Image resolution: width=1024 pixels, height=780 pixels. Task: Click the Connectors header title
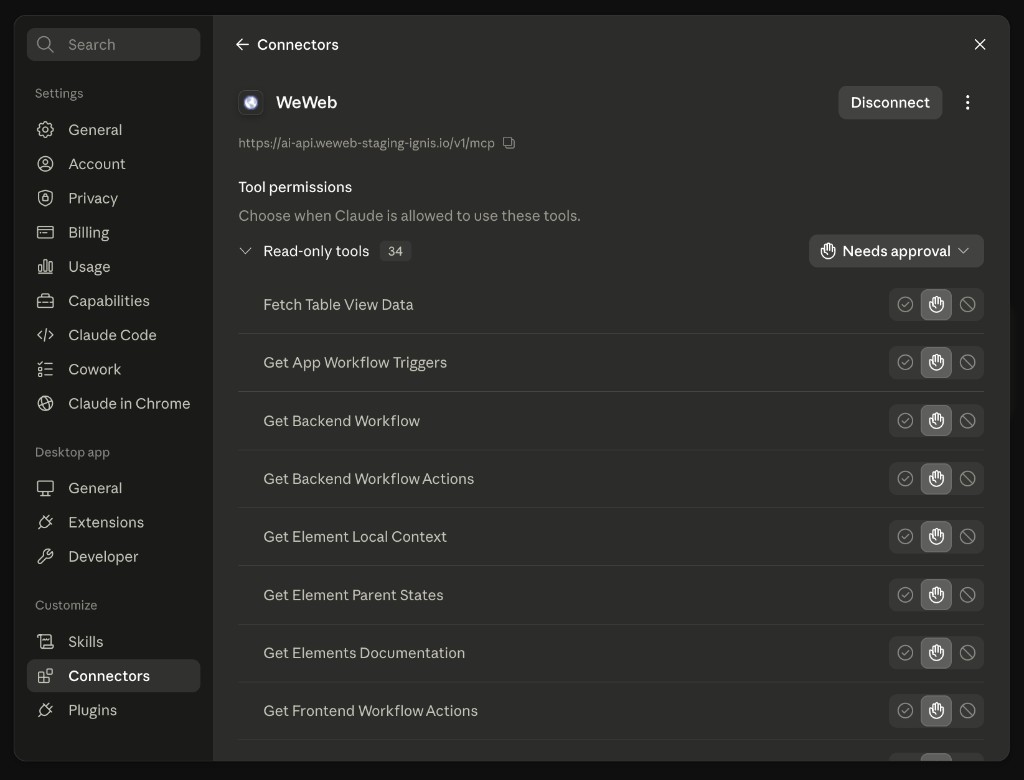click(298, 44)
